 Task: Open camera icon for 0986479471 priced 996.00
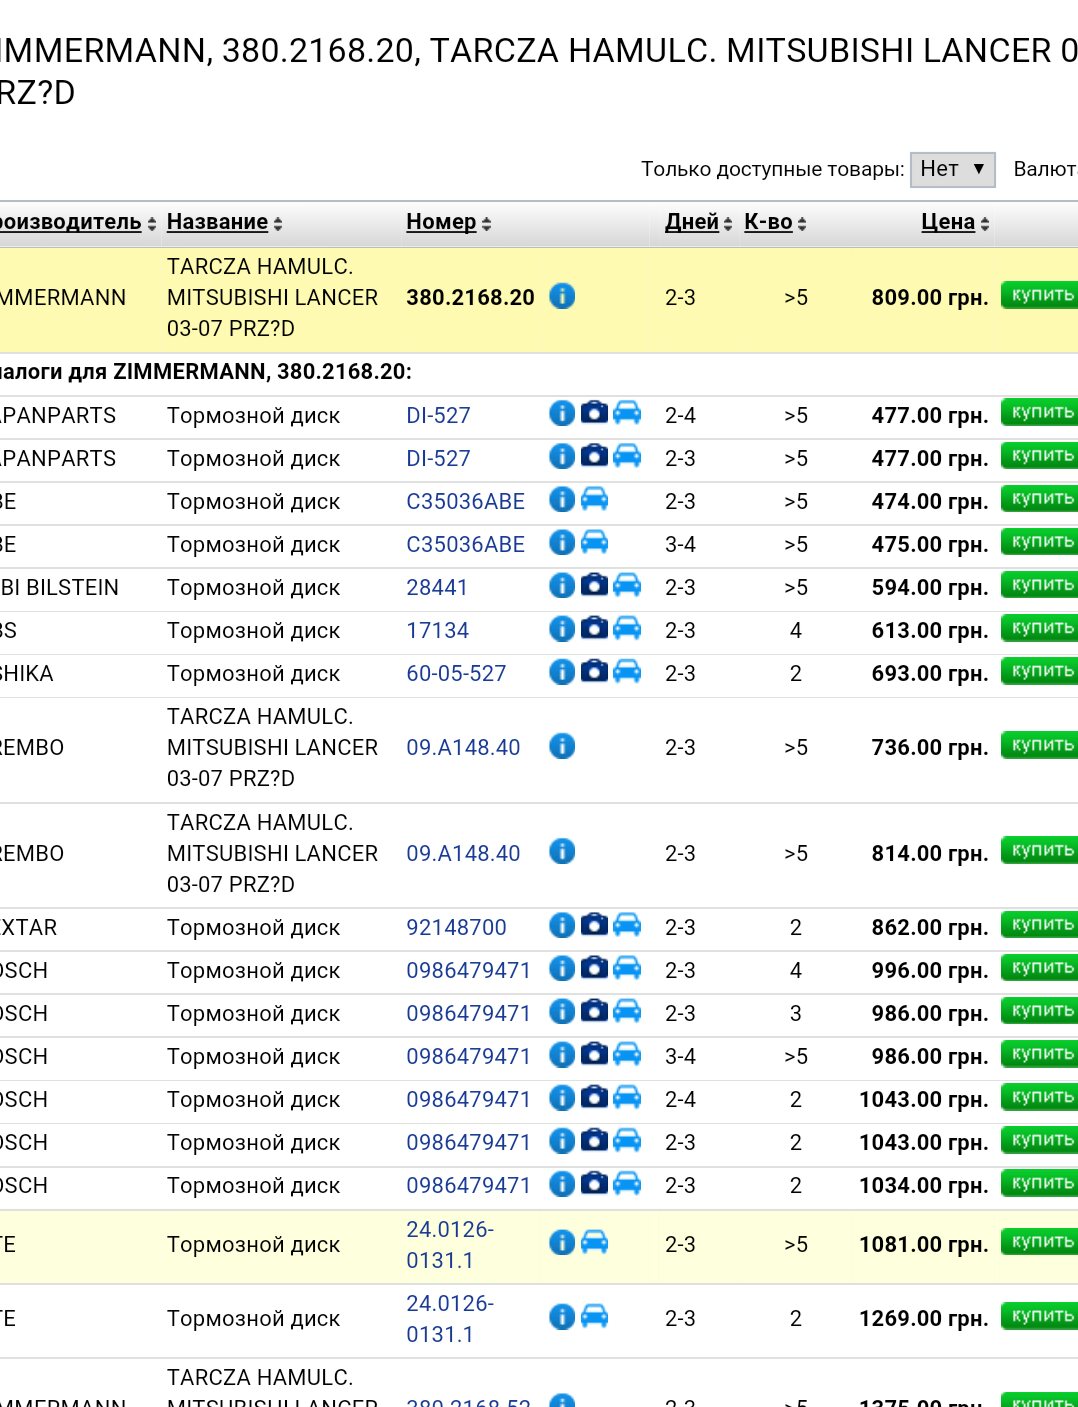(x=594, y=968)
